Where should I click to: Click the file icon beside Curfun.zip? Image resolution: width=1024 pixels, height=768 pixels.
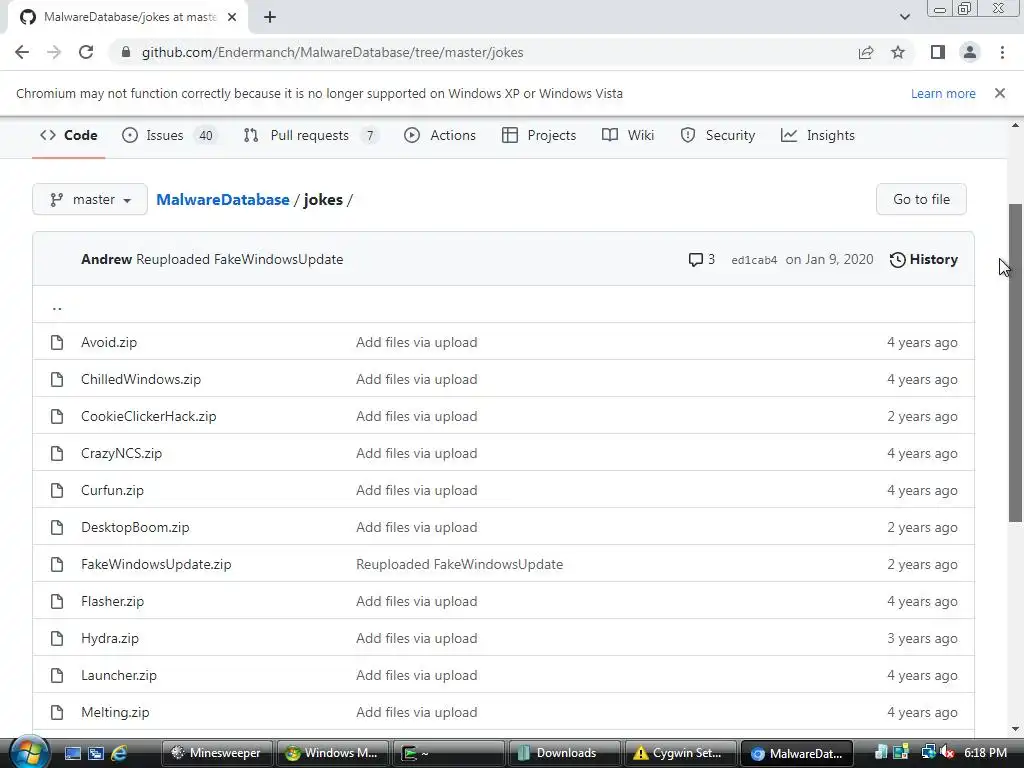(57, 490)
